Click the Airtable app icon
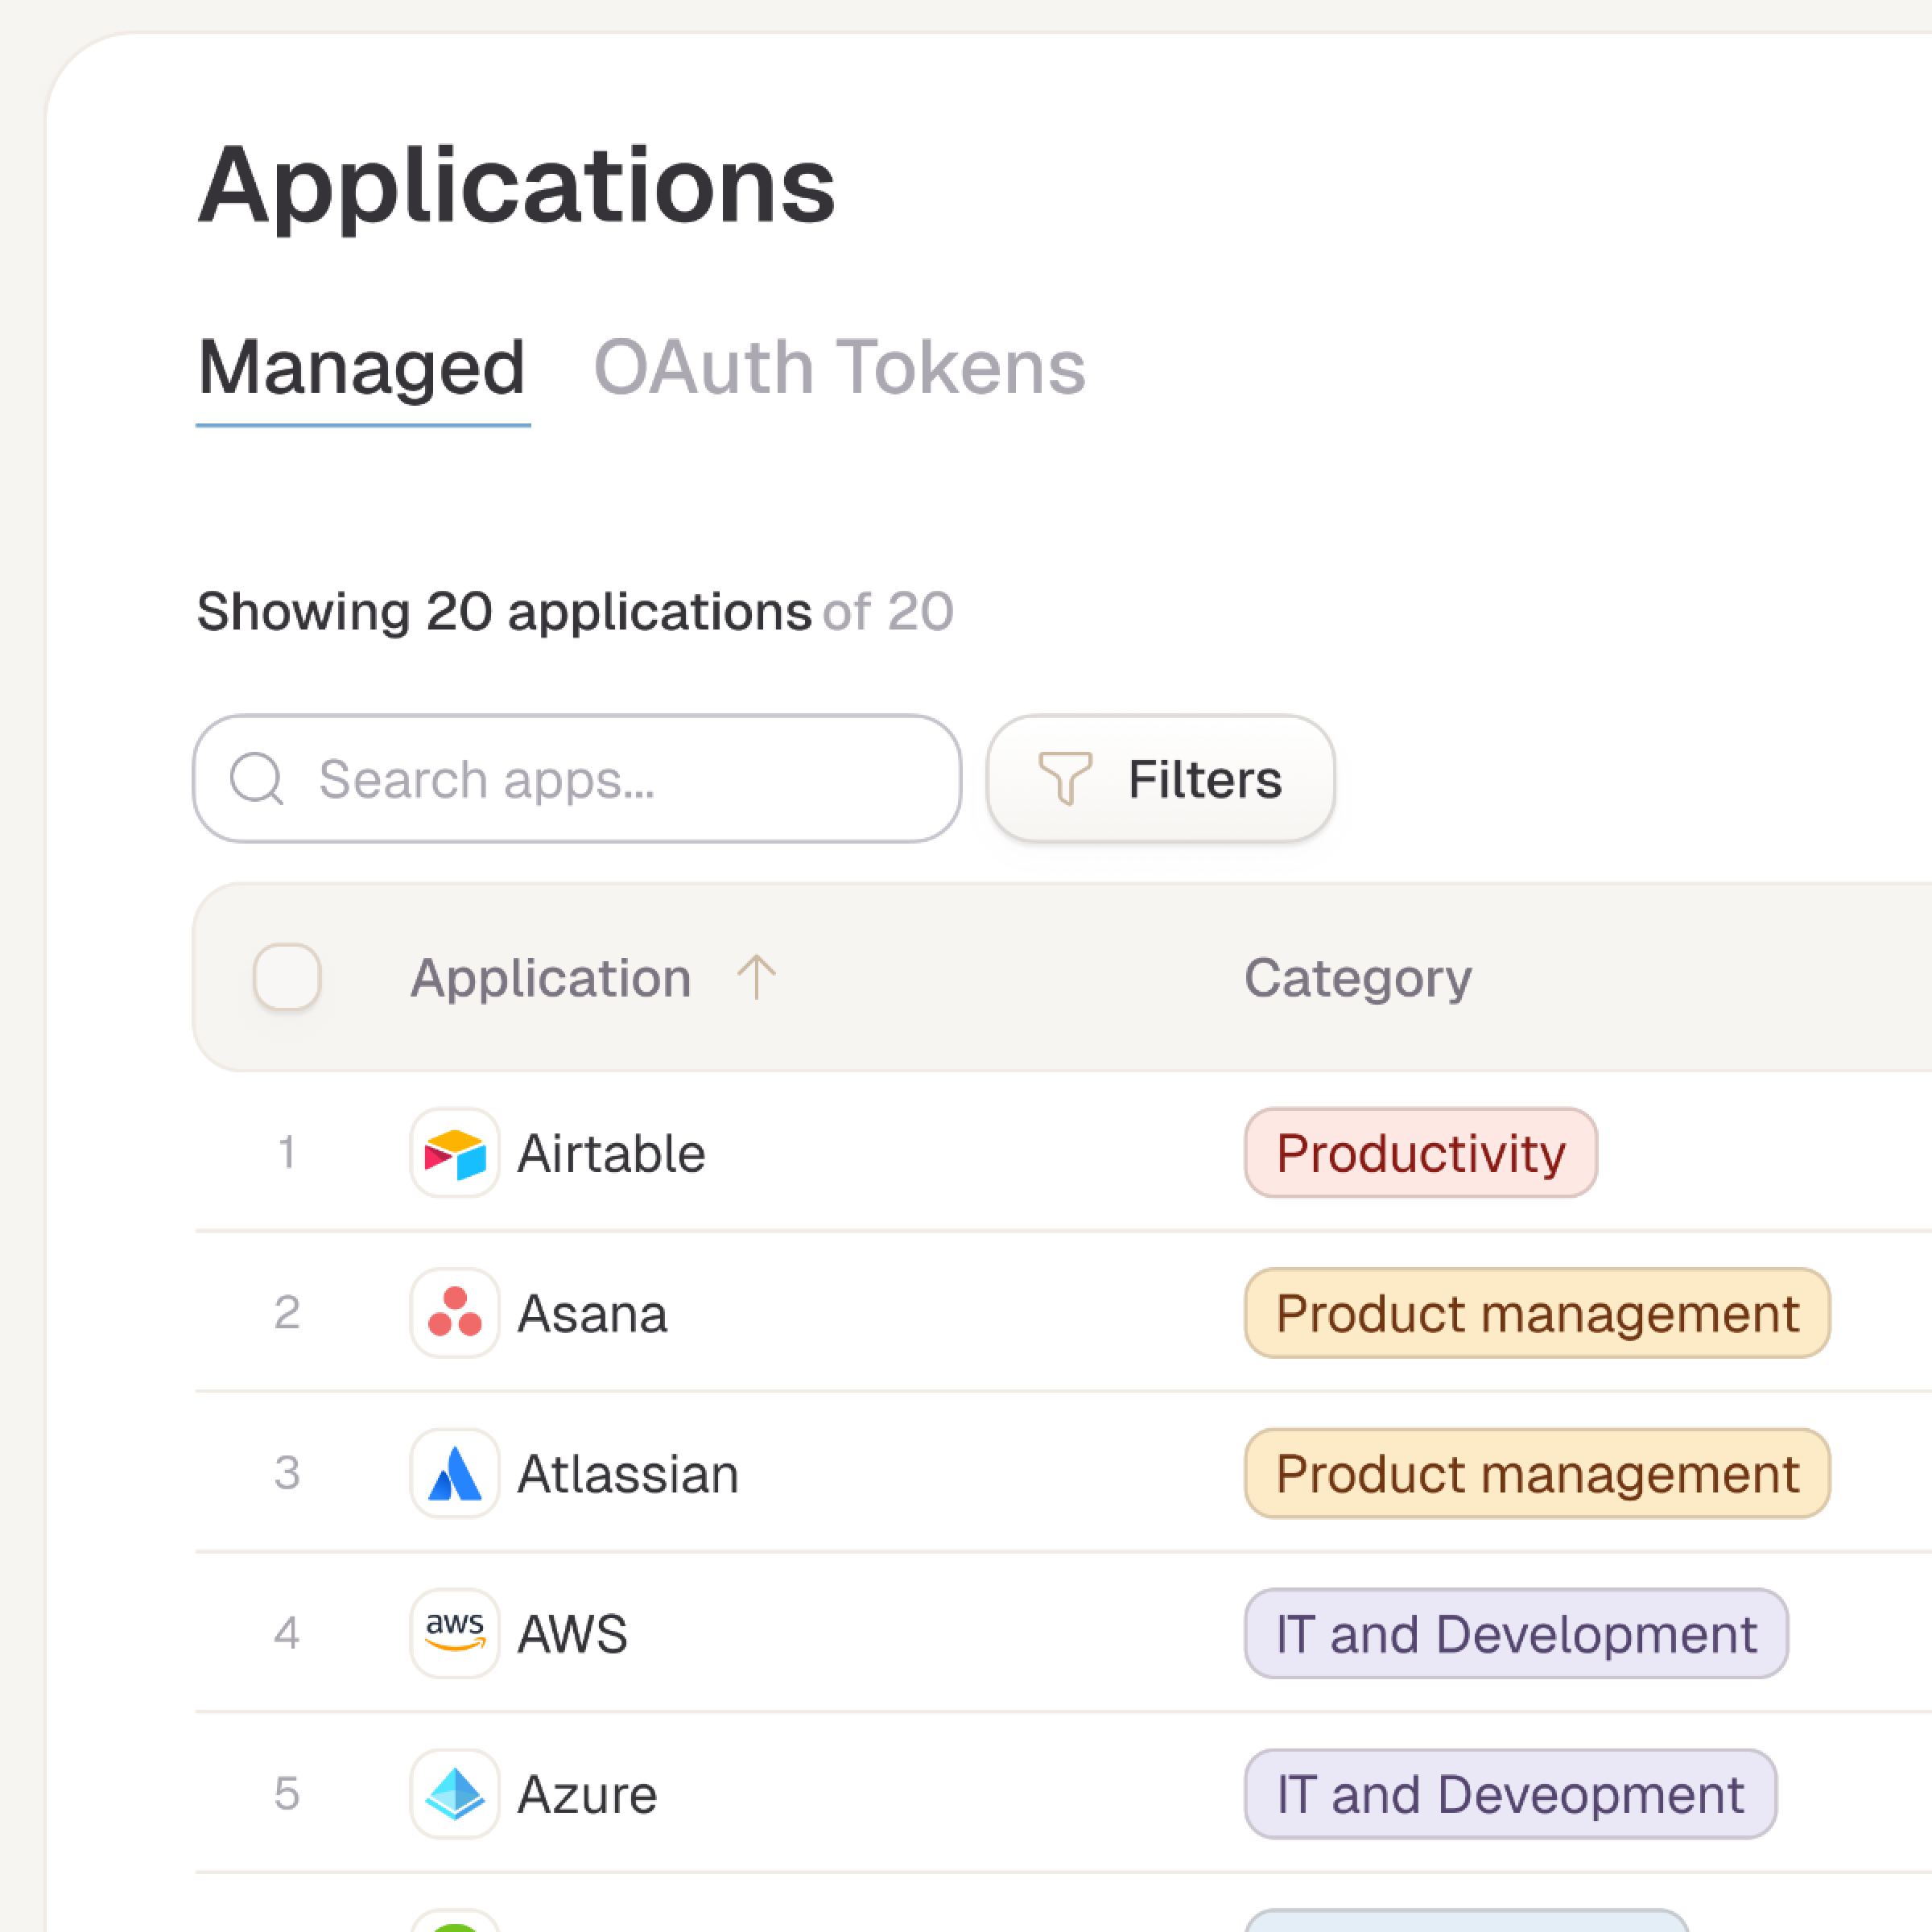This screenshot has width=1932, height=1932. pos(454,1153)
